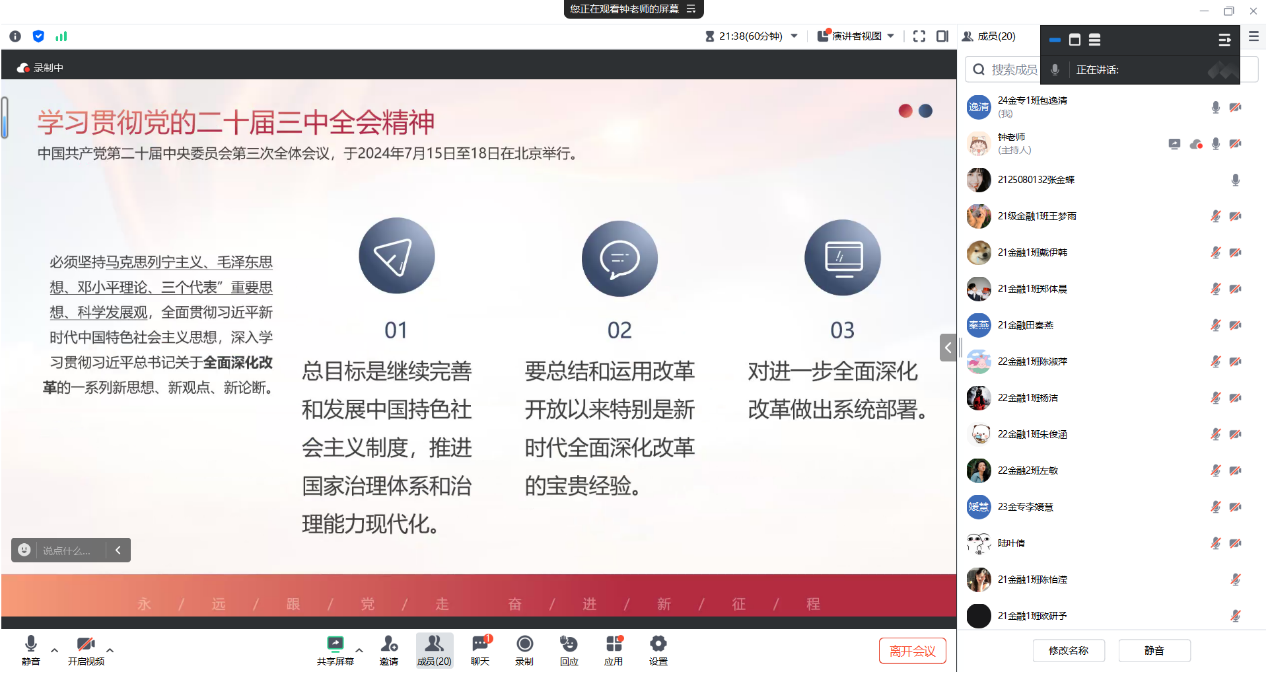Image resolution: width=1268 pixels, height=674 pixels.
Task: Click the network signal status icon
Action: coord(62,36)
